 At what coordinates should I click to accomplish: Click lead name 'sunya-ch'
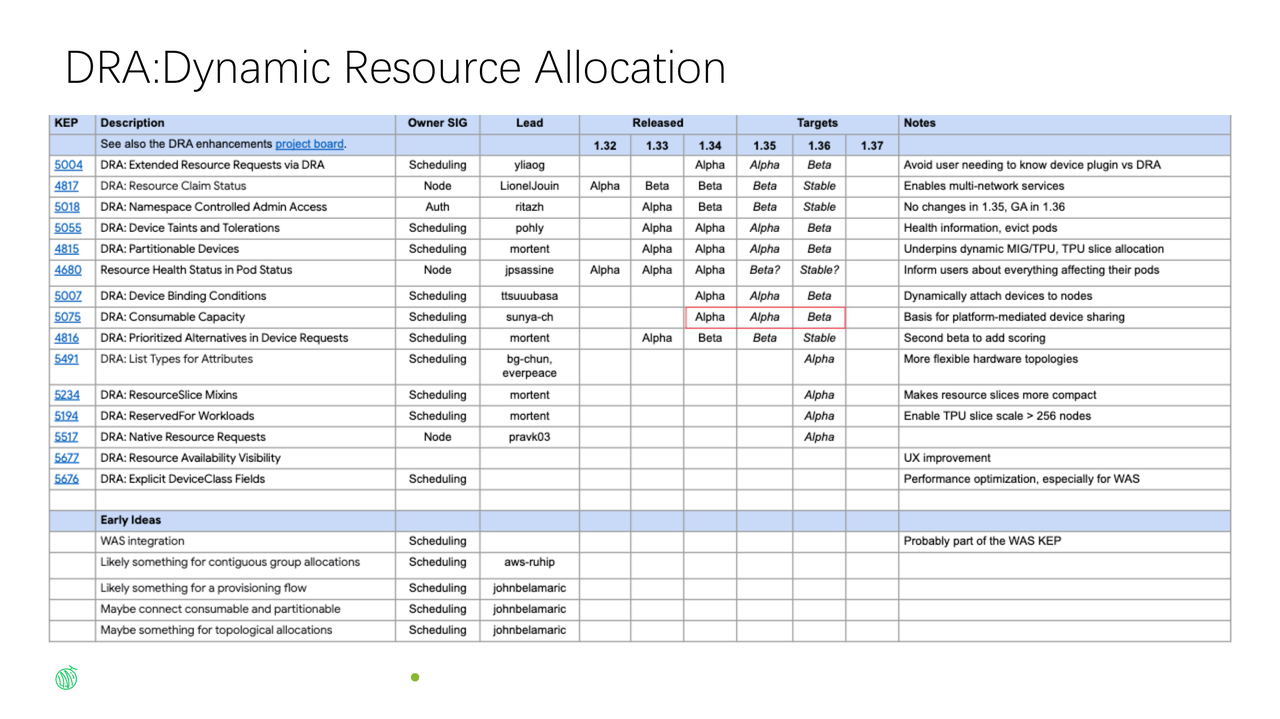pyautogui.click(x=529, y=317)
